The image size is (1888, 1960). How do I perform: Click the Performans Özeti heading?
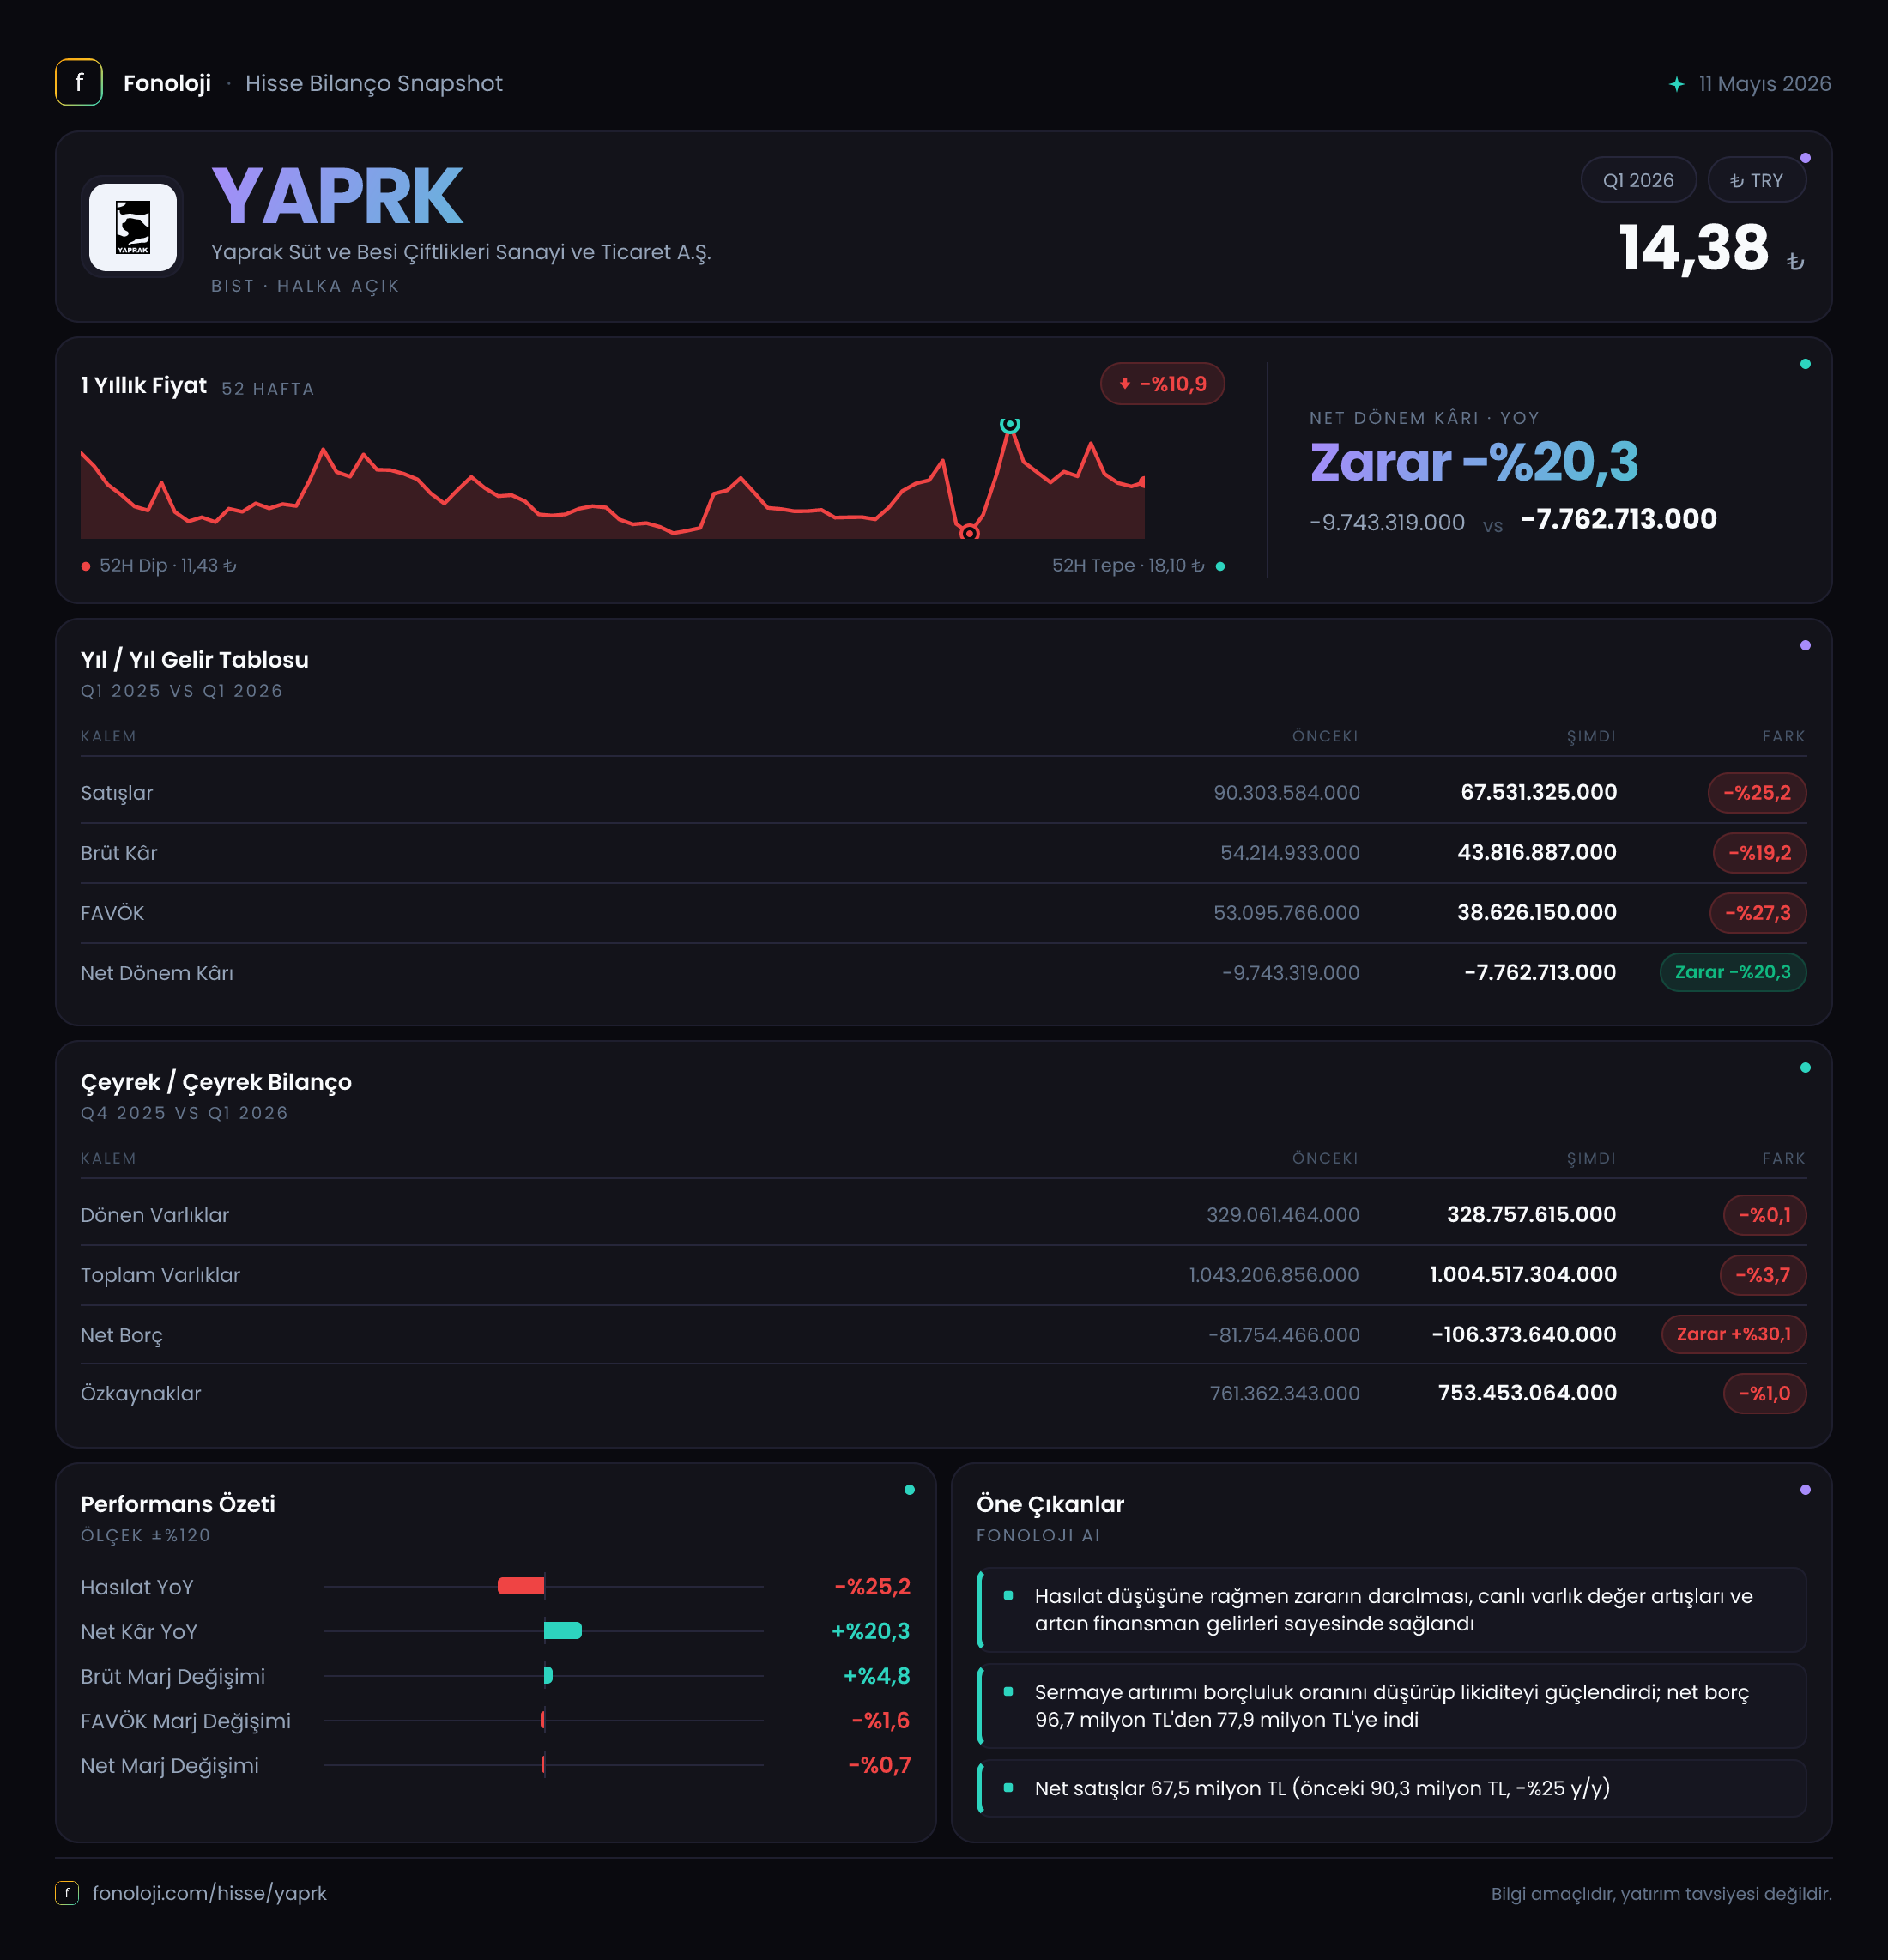click(x=178, y=1504)
